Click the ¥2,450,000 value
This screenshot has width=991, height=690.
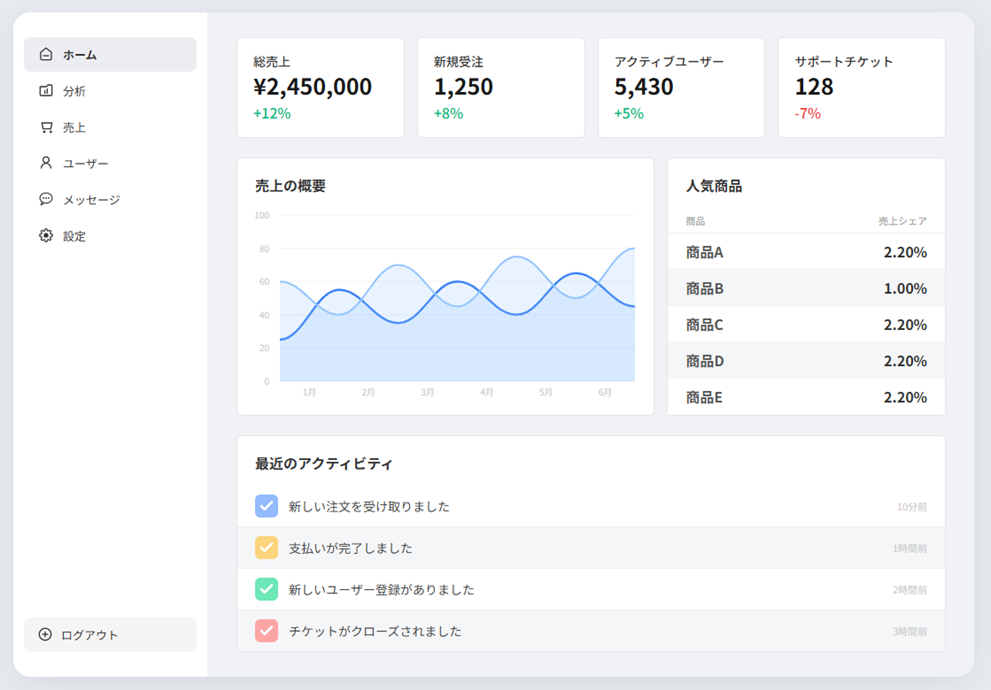click(313, 87)
